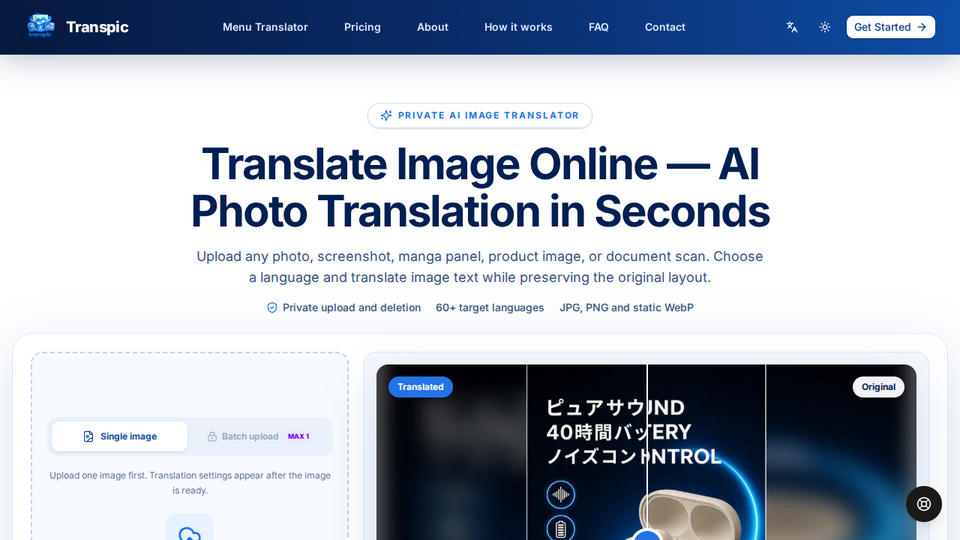Open the floating help lifebuoy button
Screen dimensions: 960x540
coord(924,504)
